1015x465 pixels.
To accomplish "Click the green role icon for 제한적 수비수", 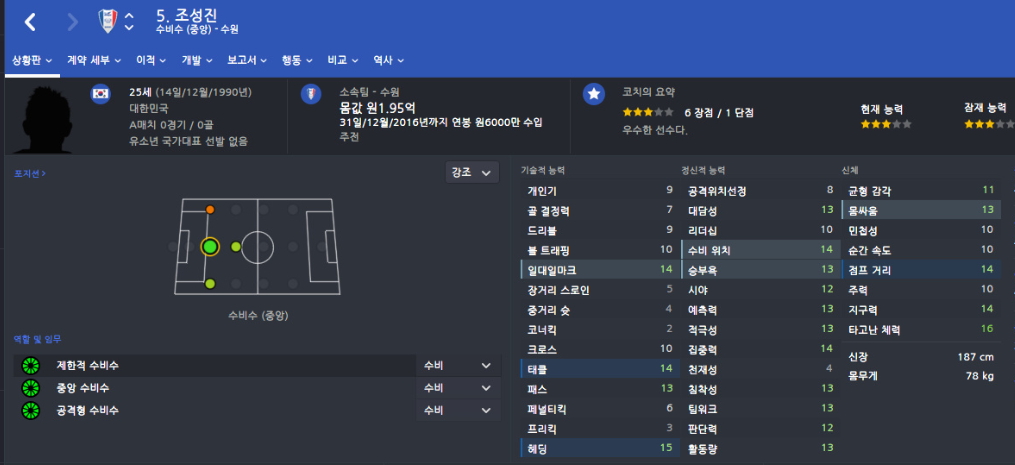I will click(30, 366).
